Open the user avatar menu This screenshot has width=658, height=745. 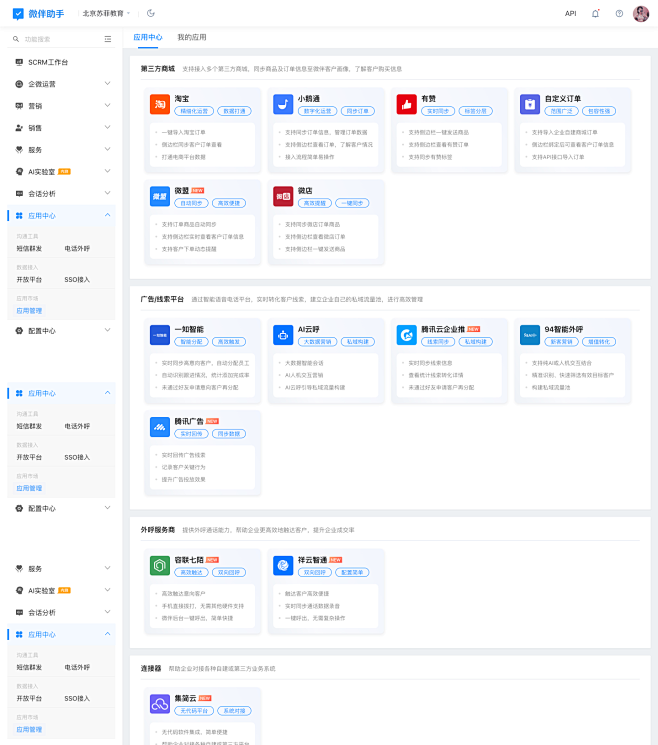pos(641,14)
